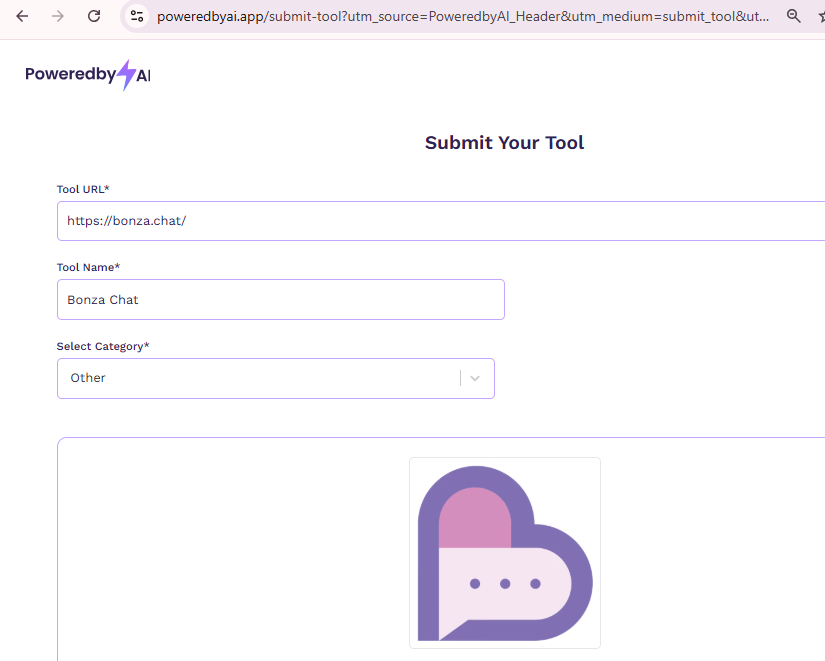Viewport: 825px width, 661px height.
Task: Click the speech bubble dots in the logo
Action: 505,583
